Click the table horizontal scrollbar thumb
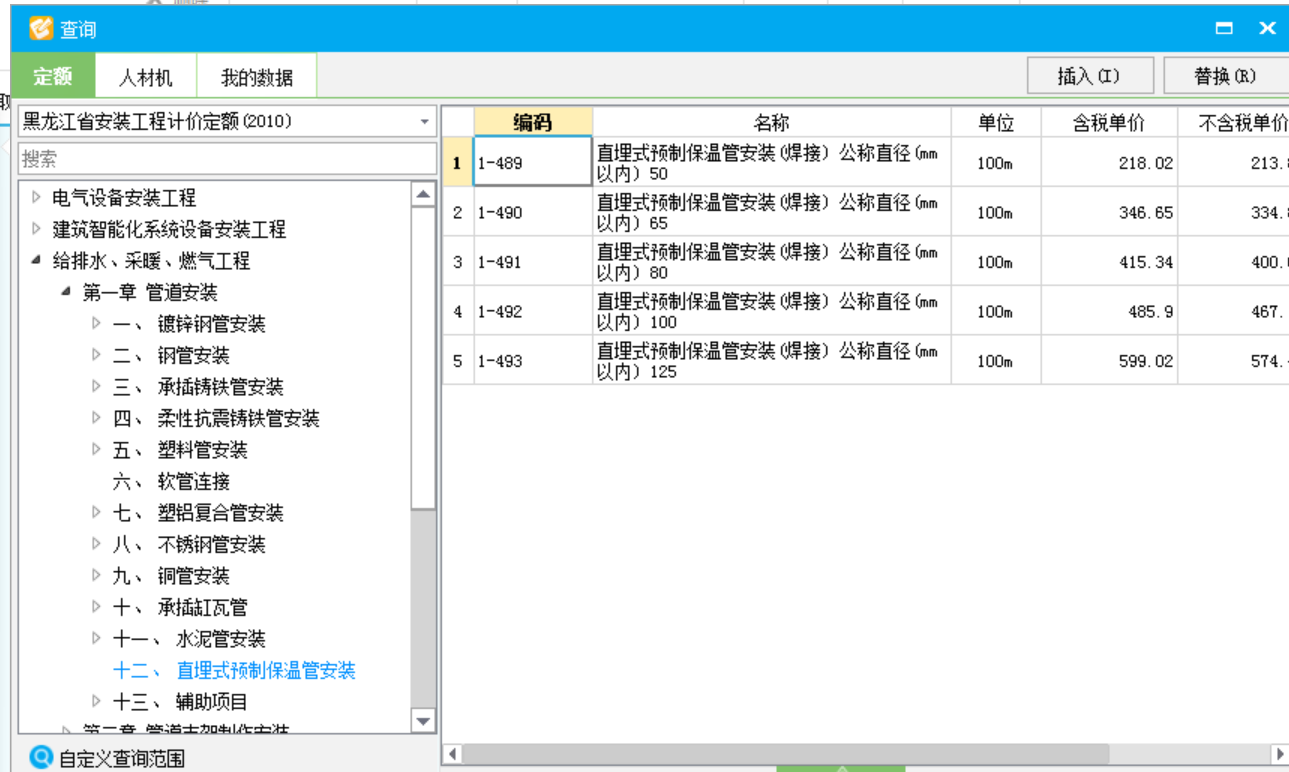The image size is (1289, 772). click(x=785, y=753)
